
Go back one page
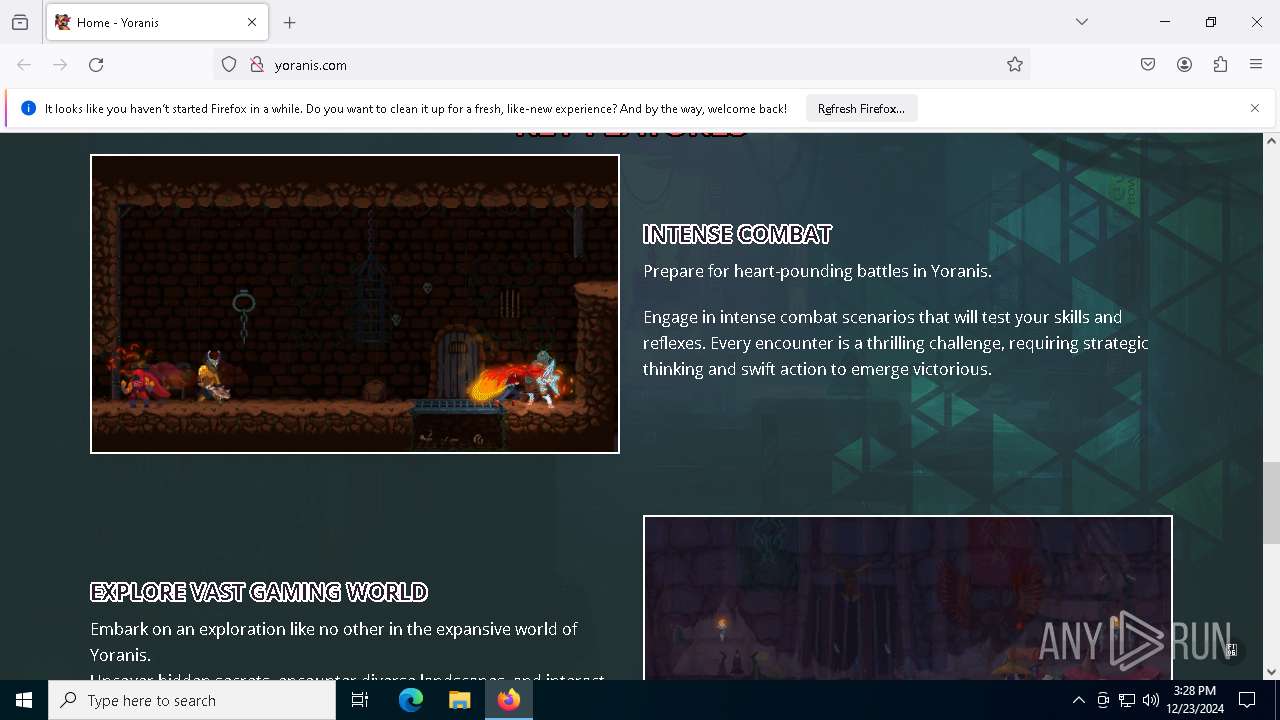(24, 65)
